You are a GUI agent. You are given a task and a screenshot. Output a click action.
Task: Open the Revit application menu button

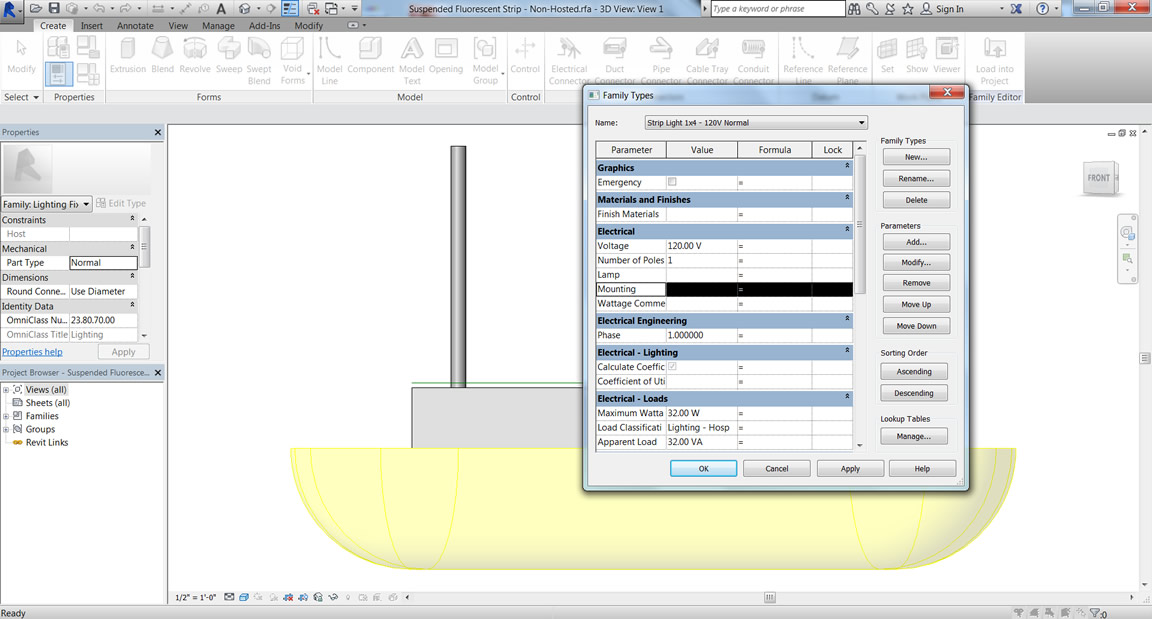pyautogui.click(x=10, y=10)
